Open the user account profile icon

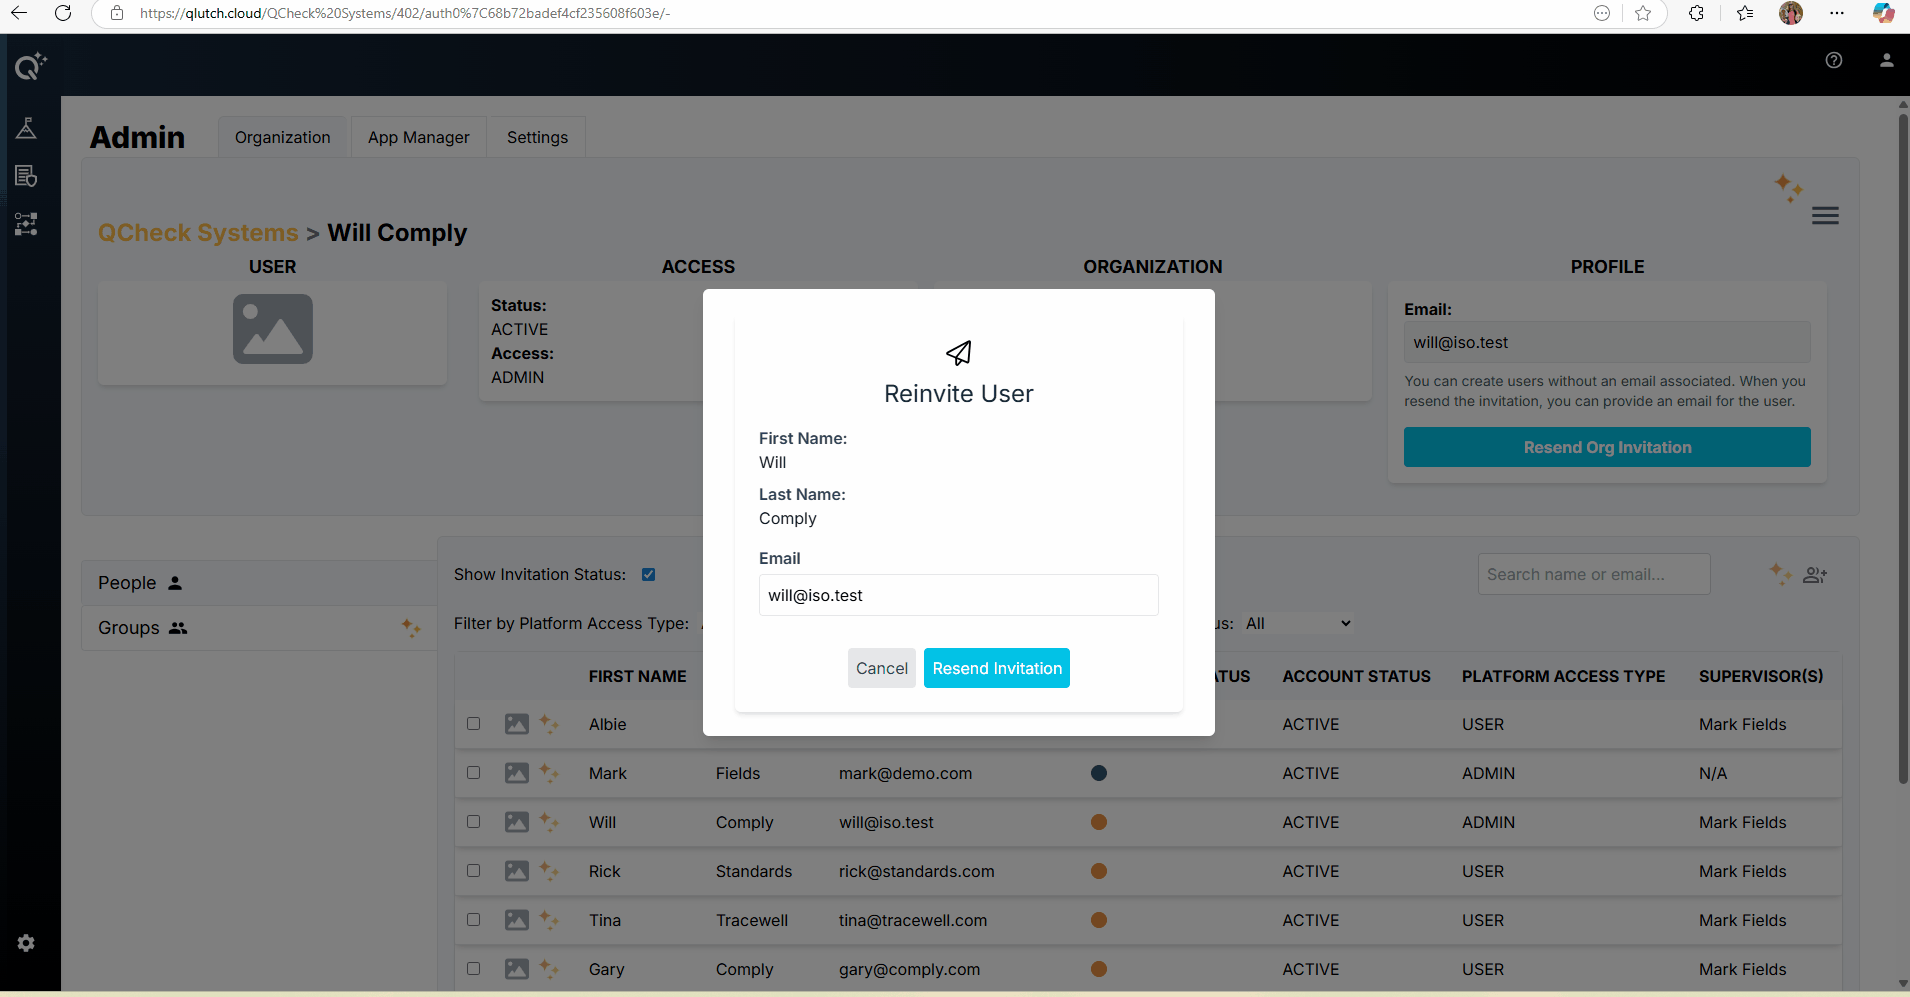pyautogui.click(x=1886, y=60)
